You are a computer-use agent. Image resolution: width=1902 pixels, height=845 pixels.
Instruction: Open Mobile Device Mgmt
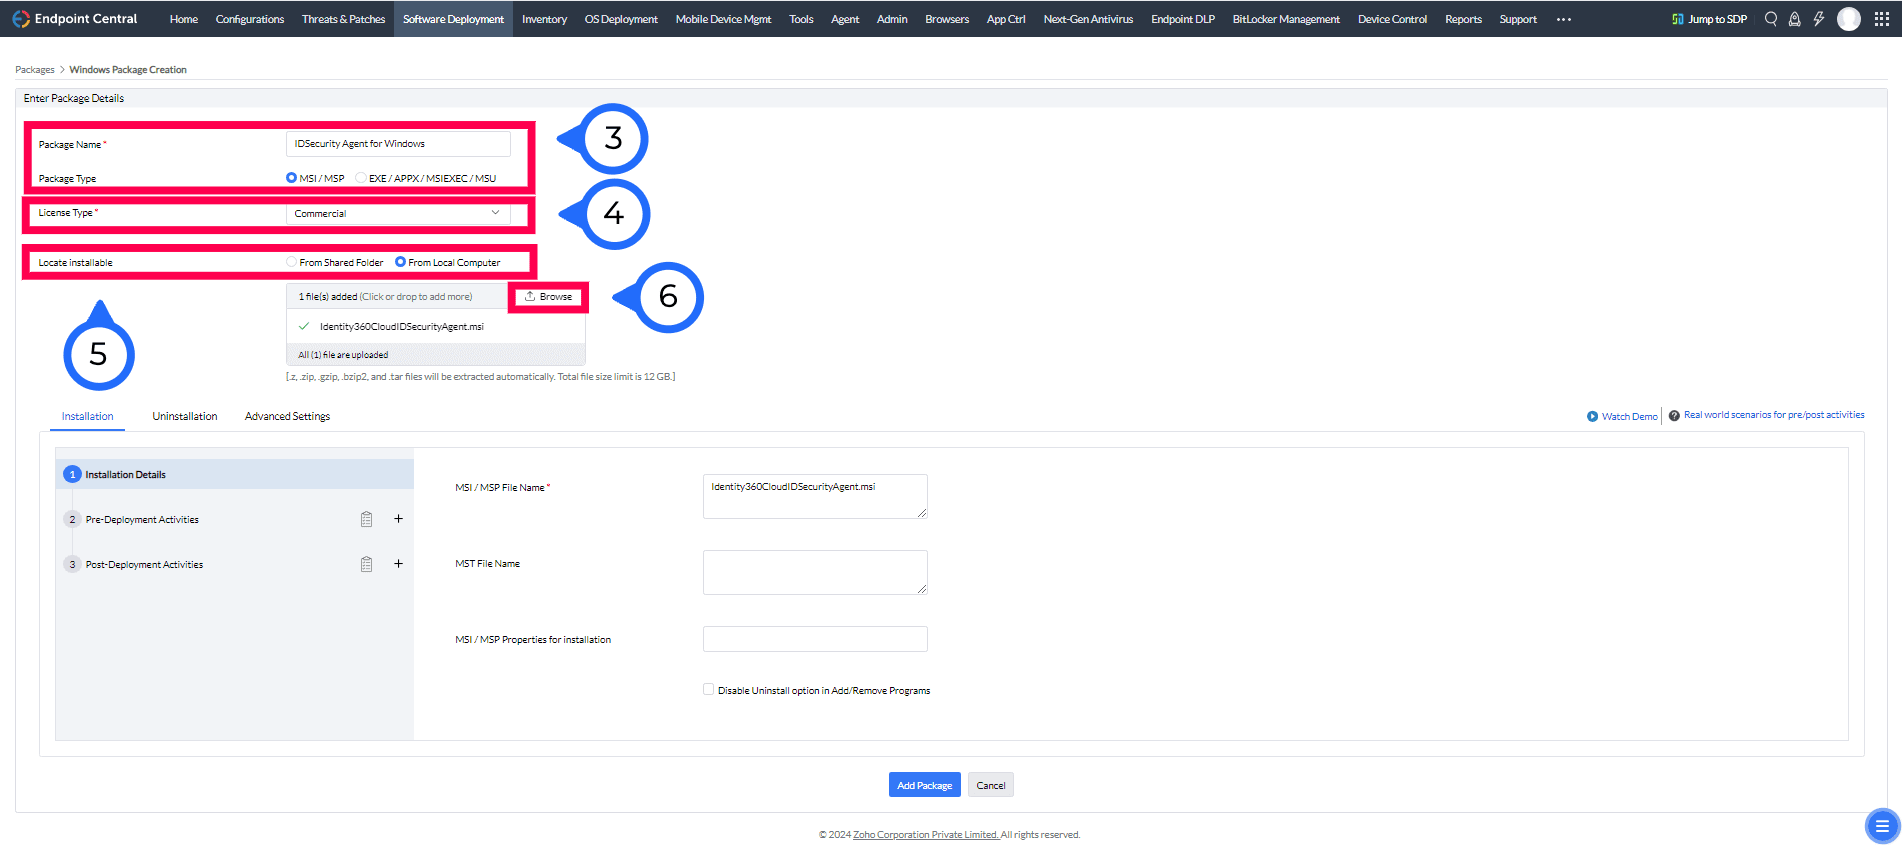[x=723, y=19]
